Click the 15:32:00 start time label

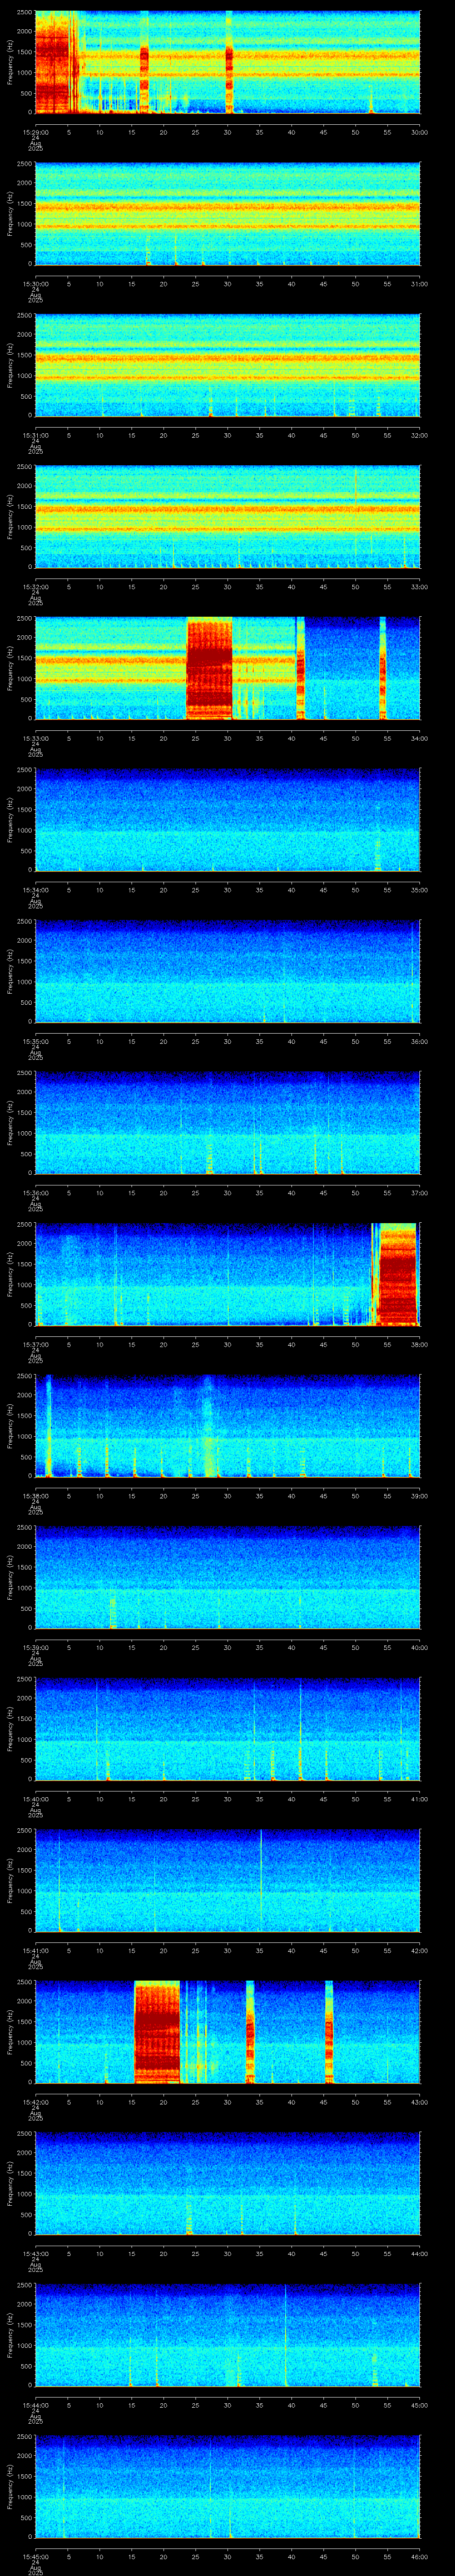coord(35,587)
